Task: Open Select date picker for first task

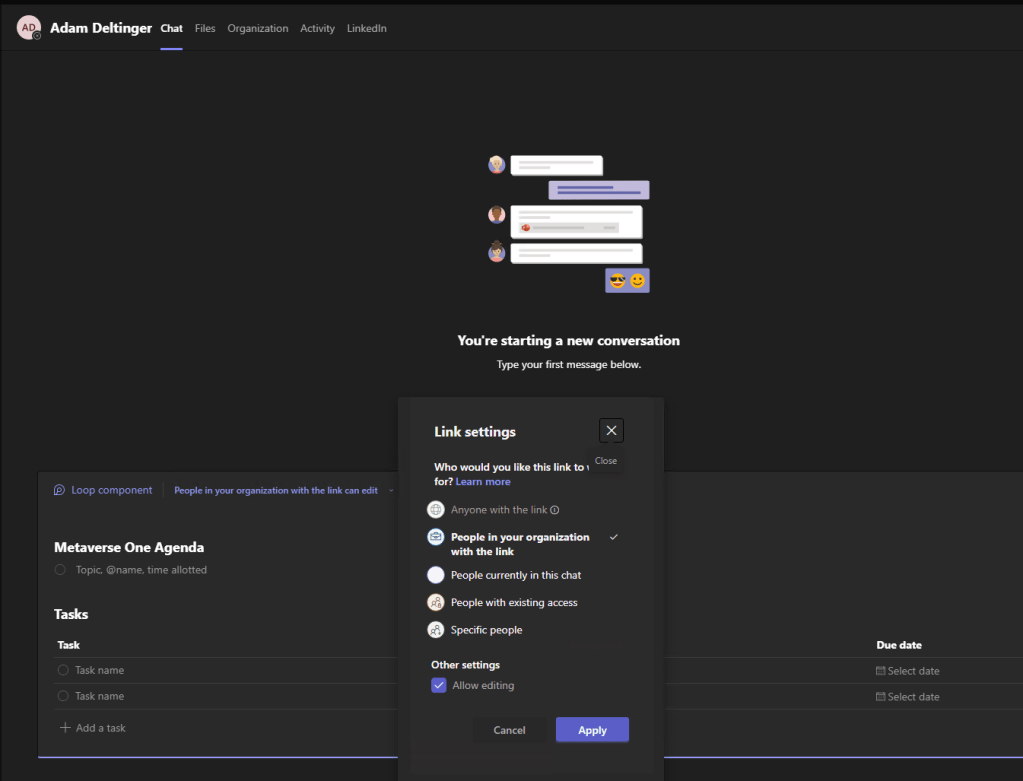Action: [x=908, y=671]
